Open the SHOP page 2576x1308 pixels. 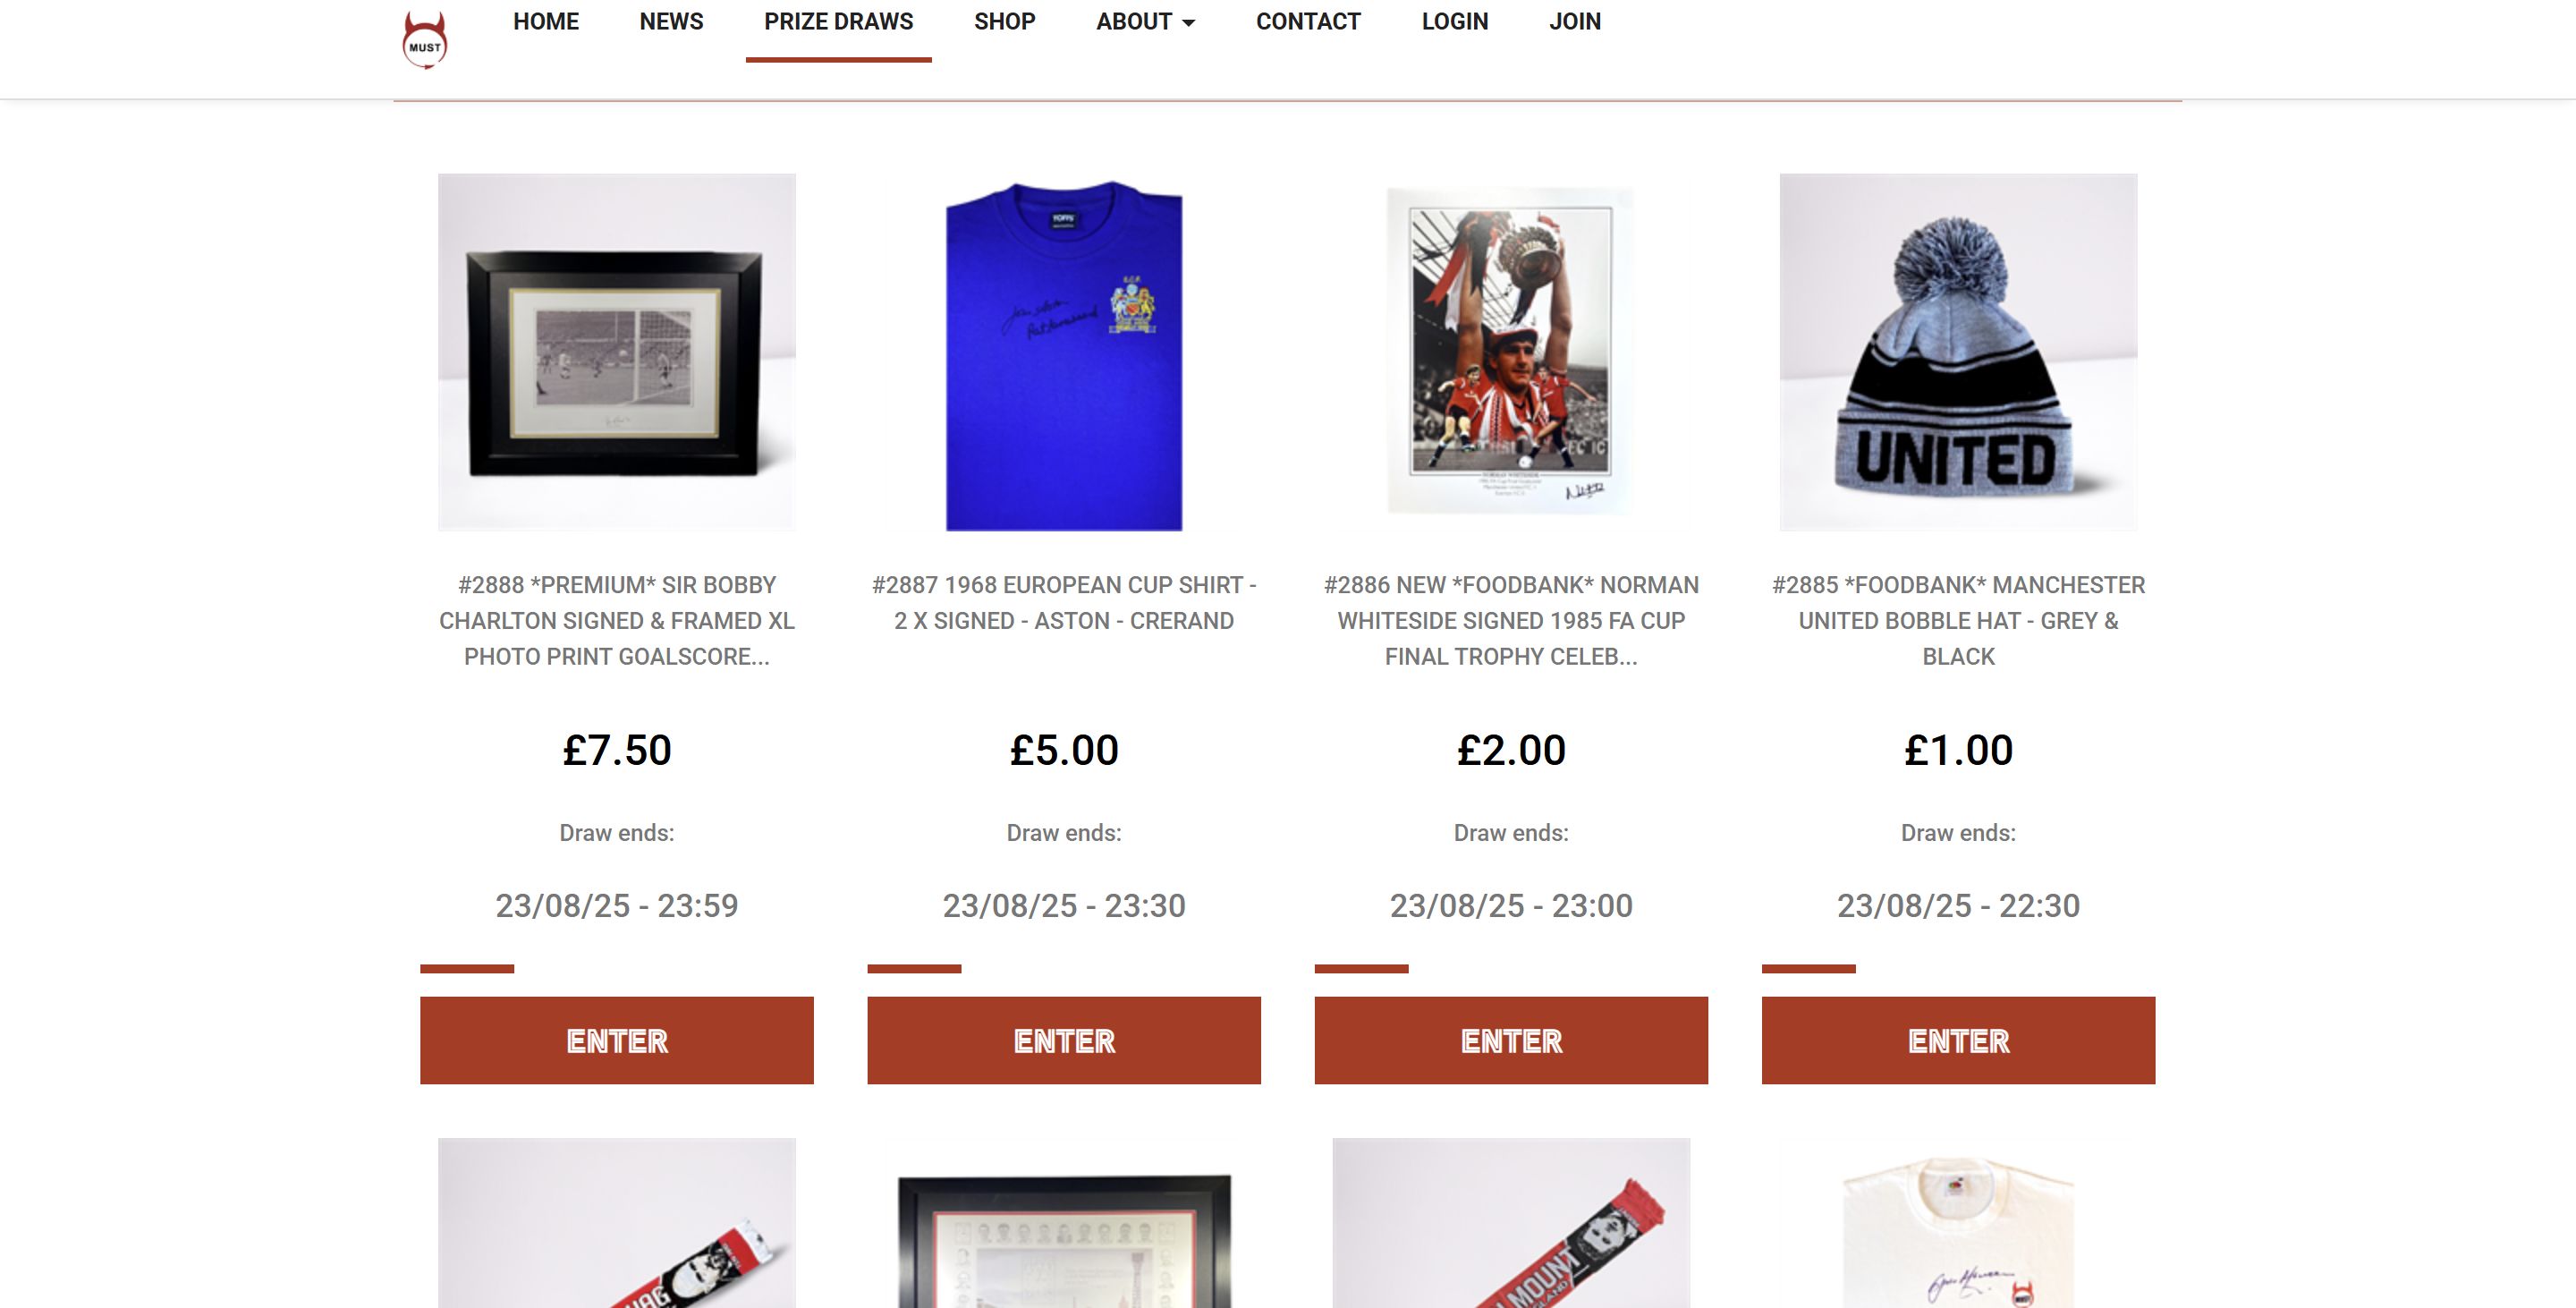click(1004, 21)
